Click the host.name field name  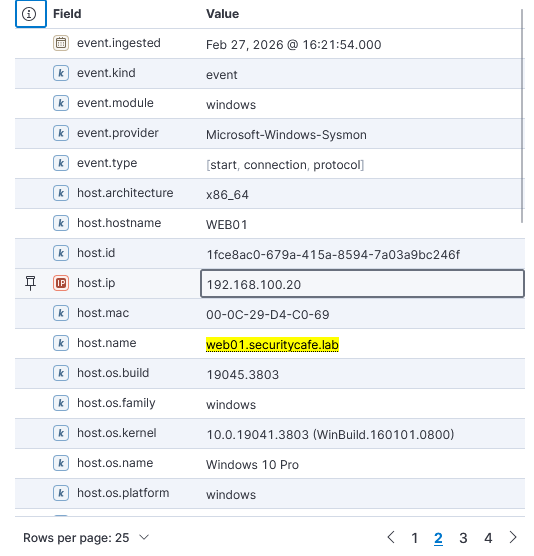click(107, 343)
